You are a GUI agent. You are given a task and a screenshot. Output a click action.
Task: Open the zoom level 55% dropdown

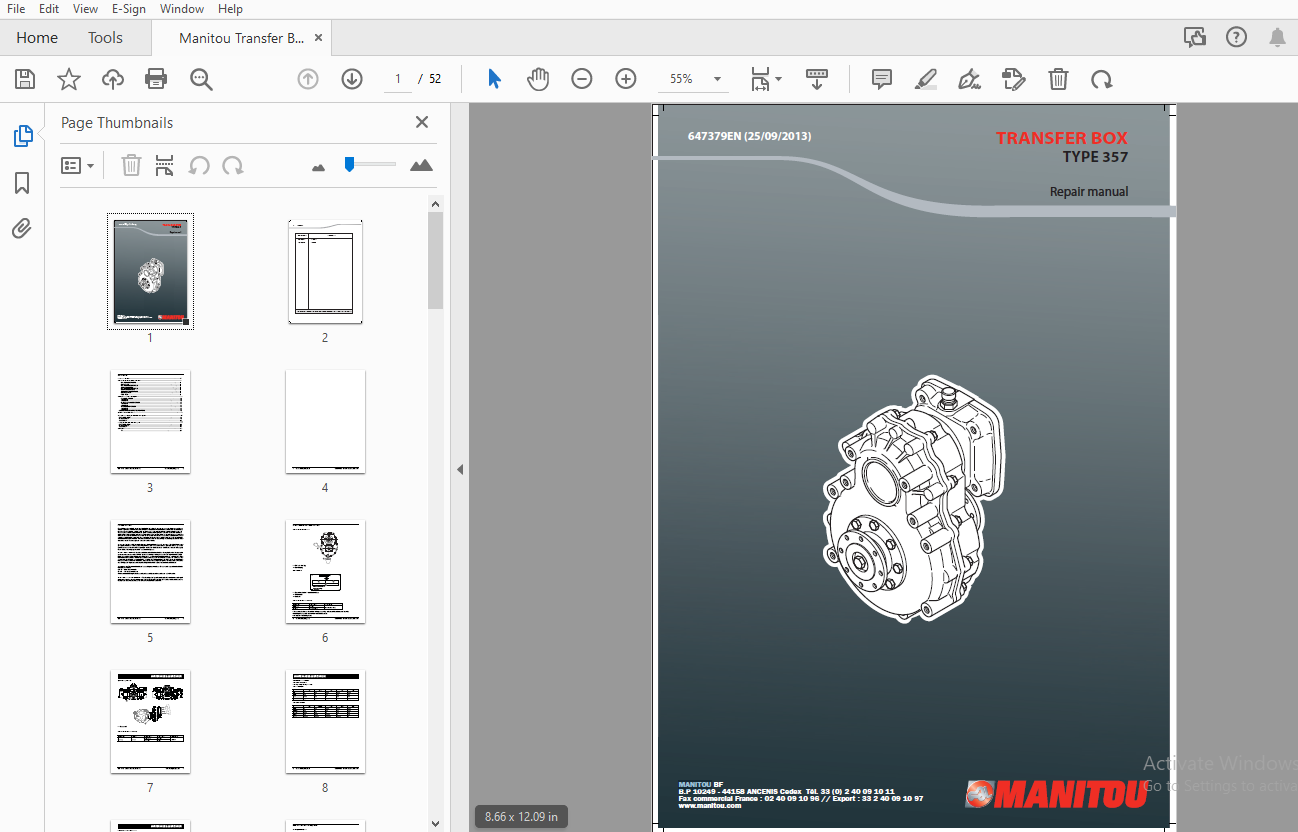pyautogui.click(x=695, y=79)
